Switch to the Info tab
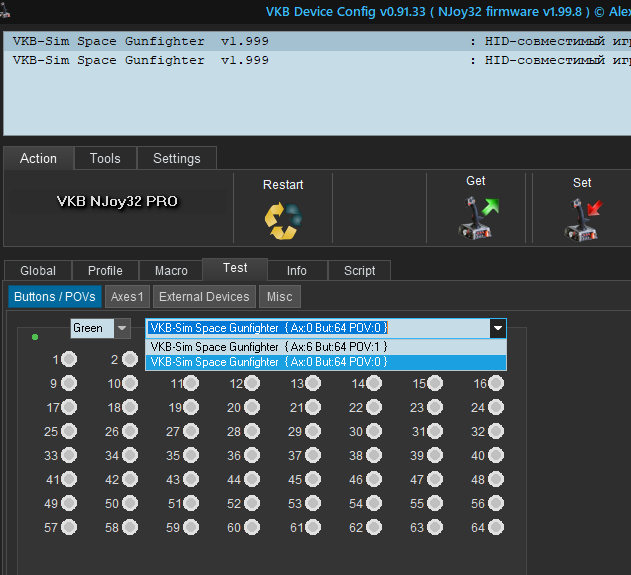The image size is (631, 575). pos(297,271)
